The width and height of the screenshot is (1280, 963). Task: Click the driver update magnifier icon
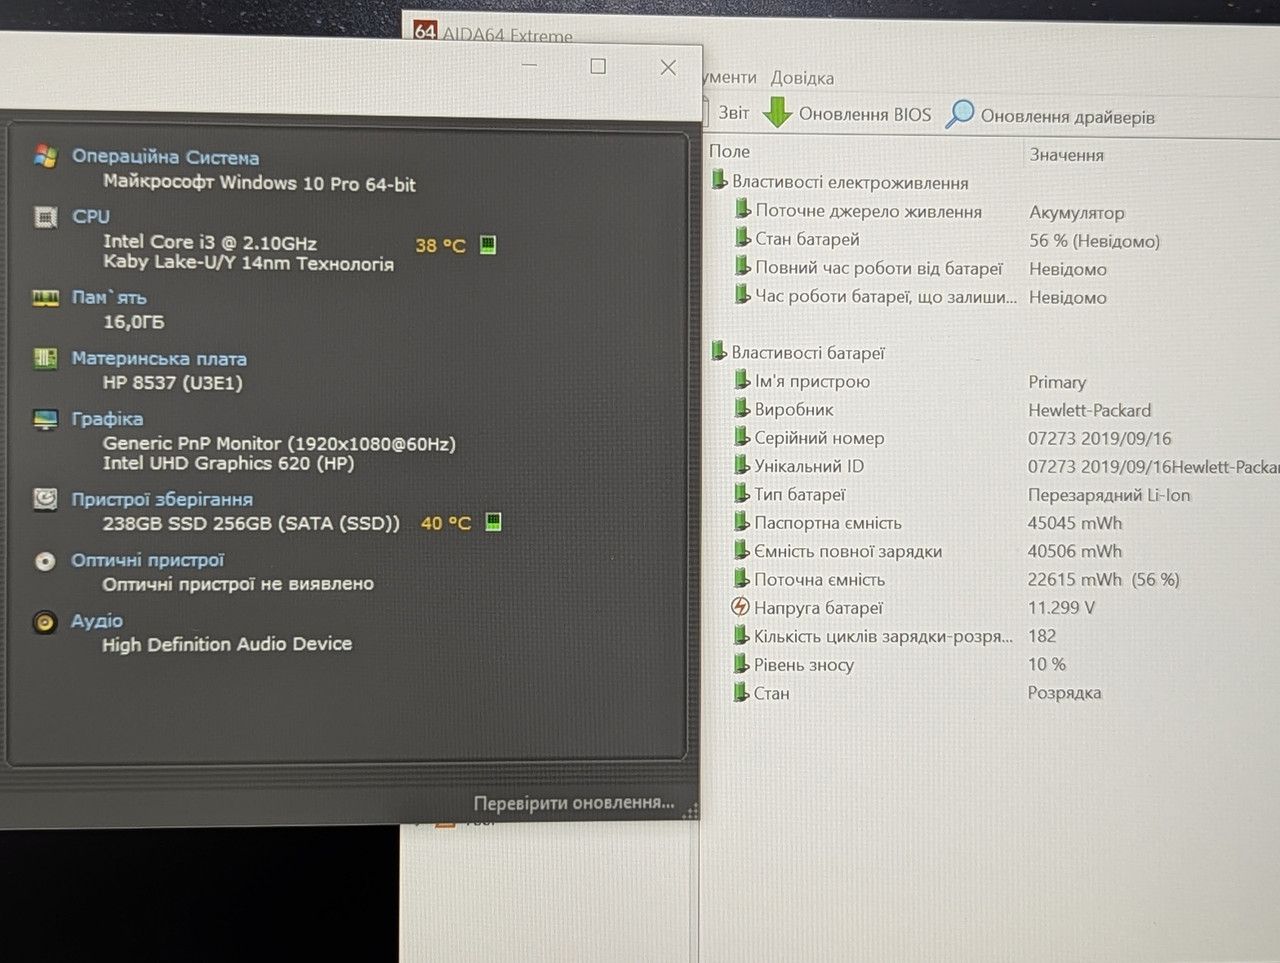point(960,114)
